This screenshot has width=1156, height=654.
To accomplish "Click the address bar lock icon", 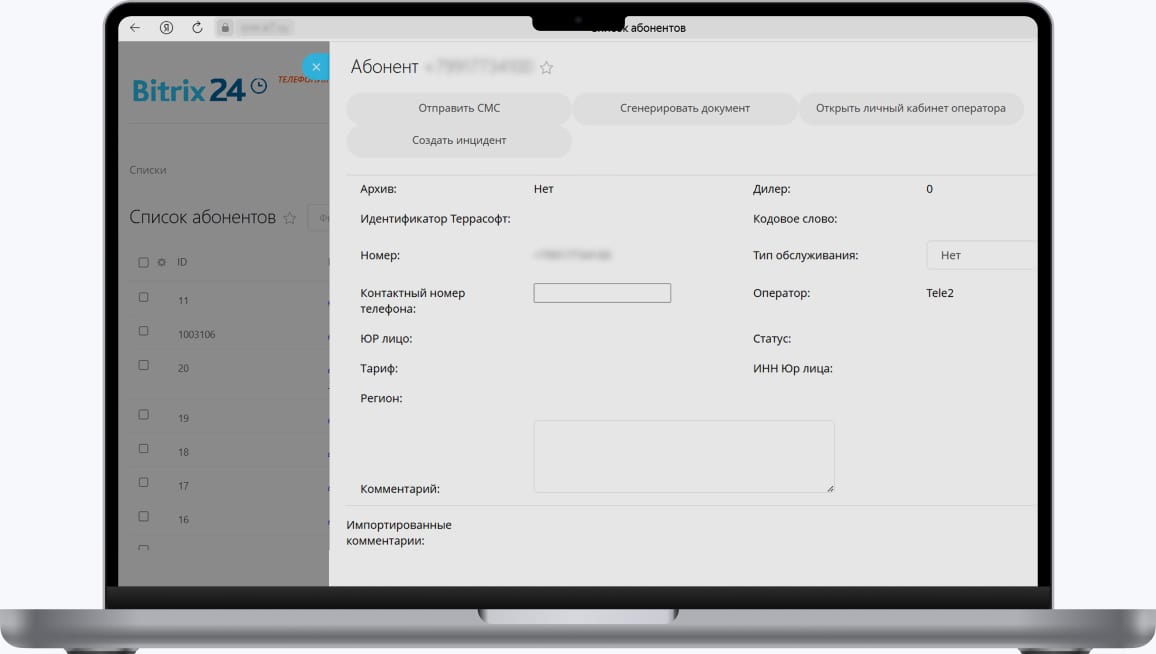I will (x=225, y=28).
